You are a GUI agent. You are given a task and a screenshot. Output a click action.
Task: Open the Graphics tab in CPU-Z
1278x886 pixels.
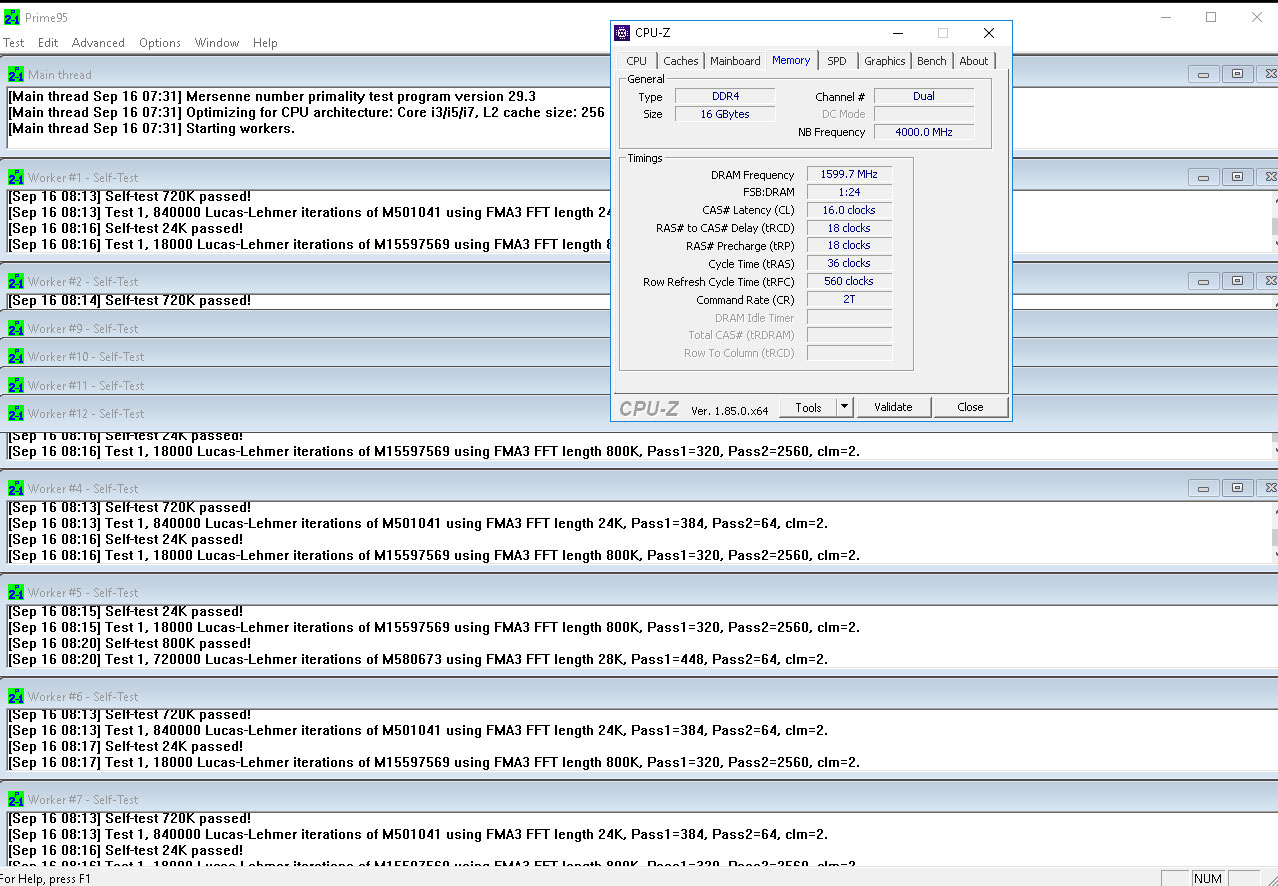885,61
